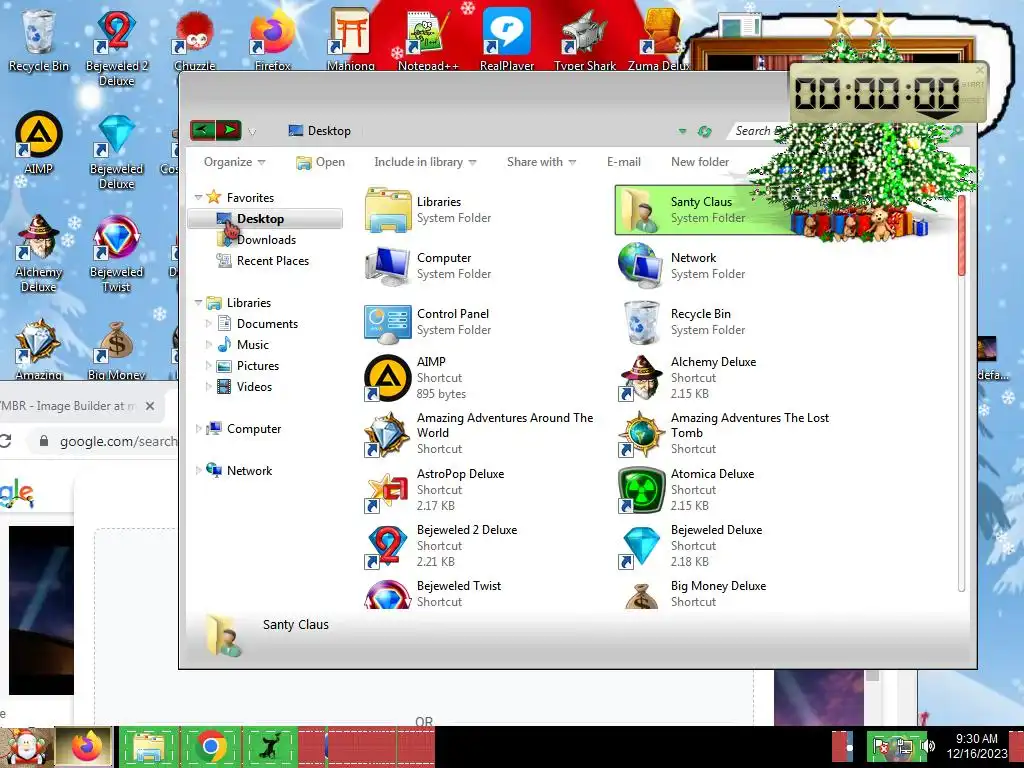Click Open in the Explorer toolbar
1024x768 pixels.
point(320,162)
